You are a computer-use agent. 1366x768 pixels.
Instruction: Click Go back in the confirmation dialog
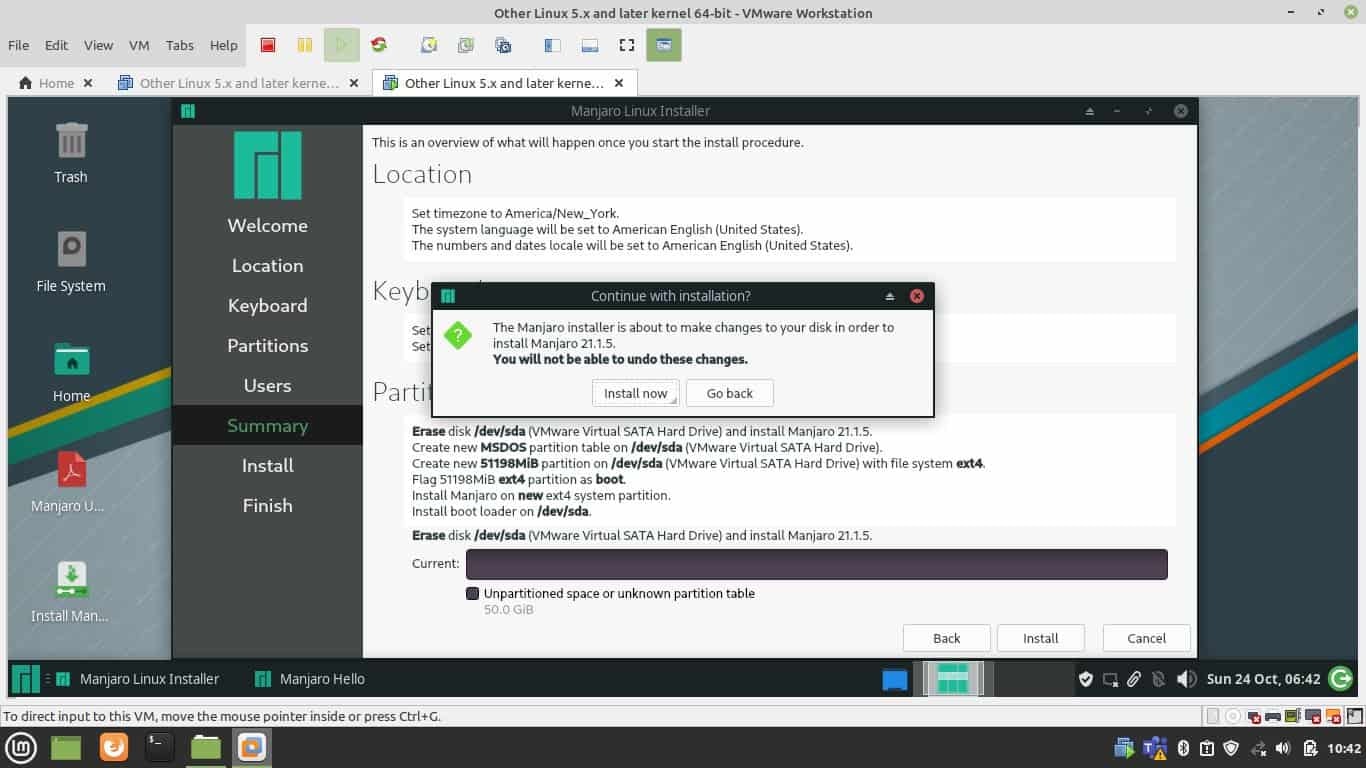730,393
